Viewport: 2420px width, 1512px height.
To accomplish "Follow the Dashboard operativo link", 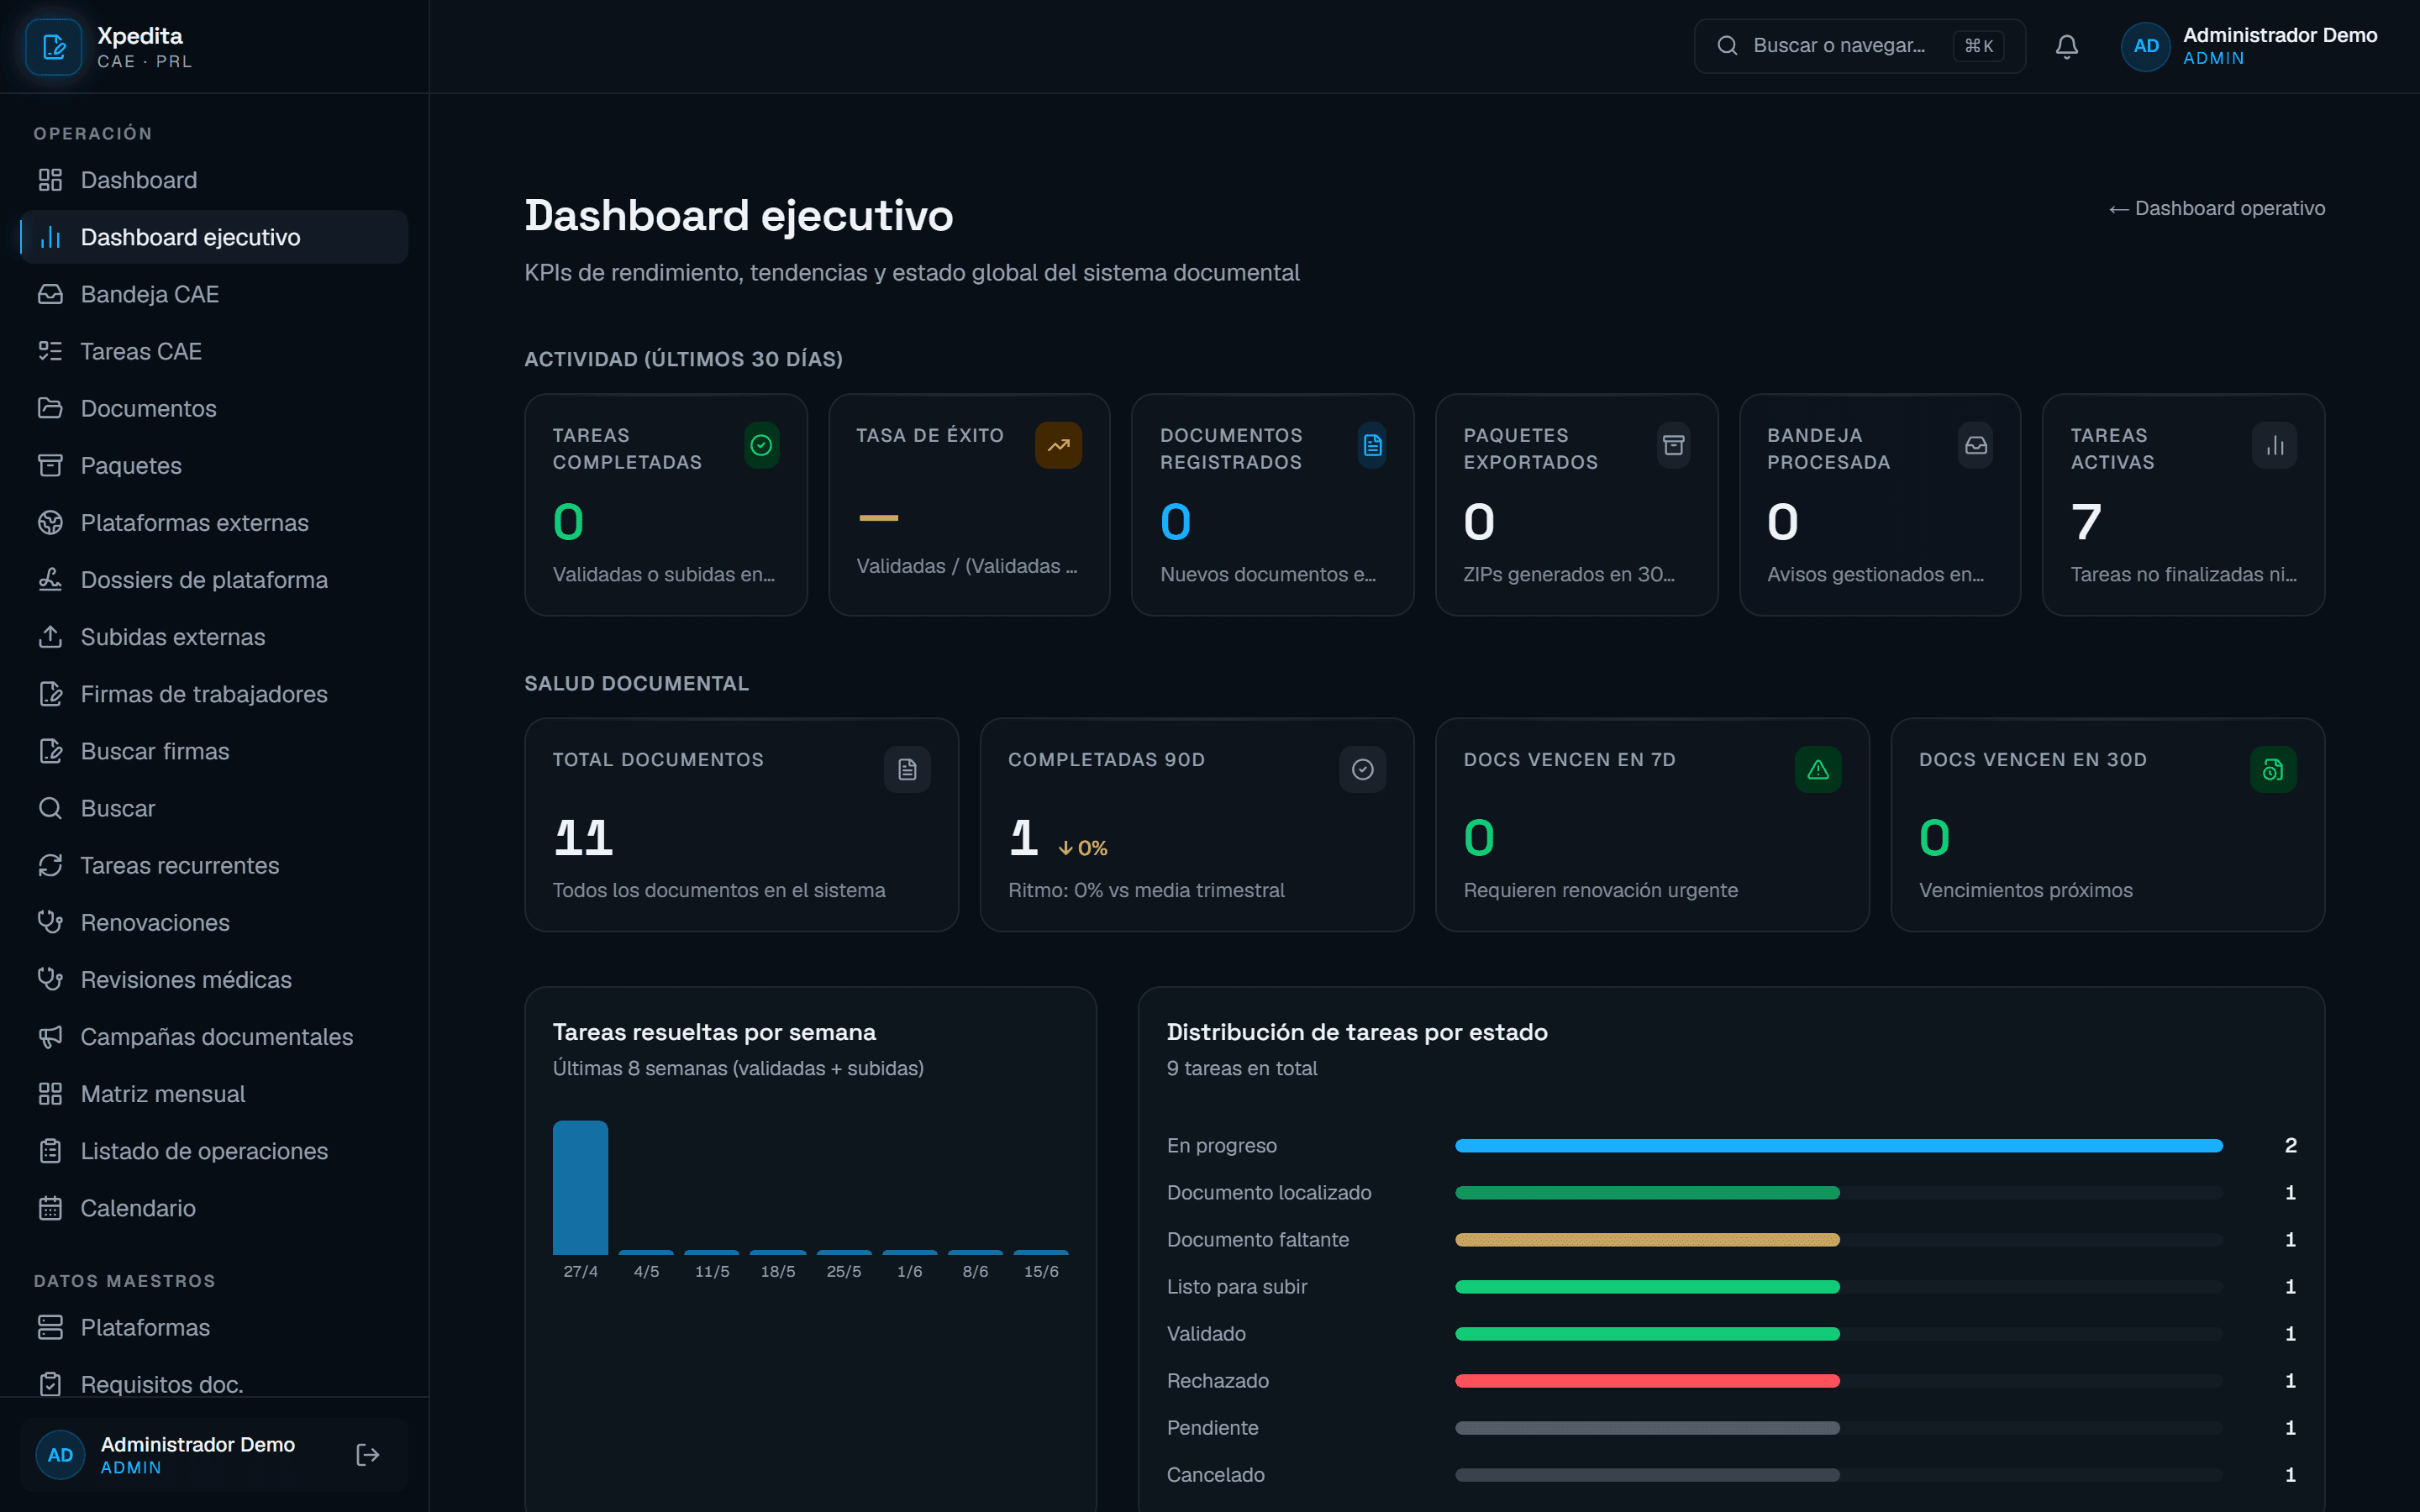I will (x=2216, y=208).
